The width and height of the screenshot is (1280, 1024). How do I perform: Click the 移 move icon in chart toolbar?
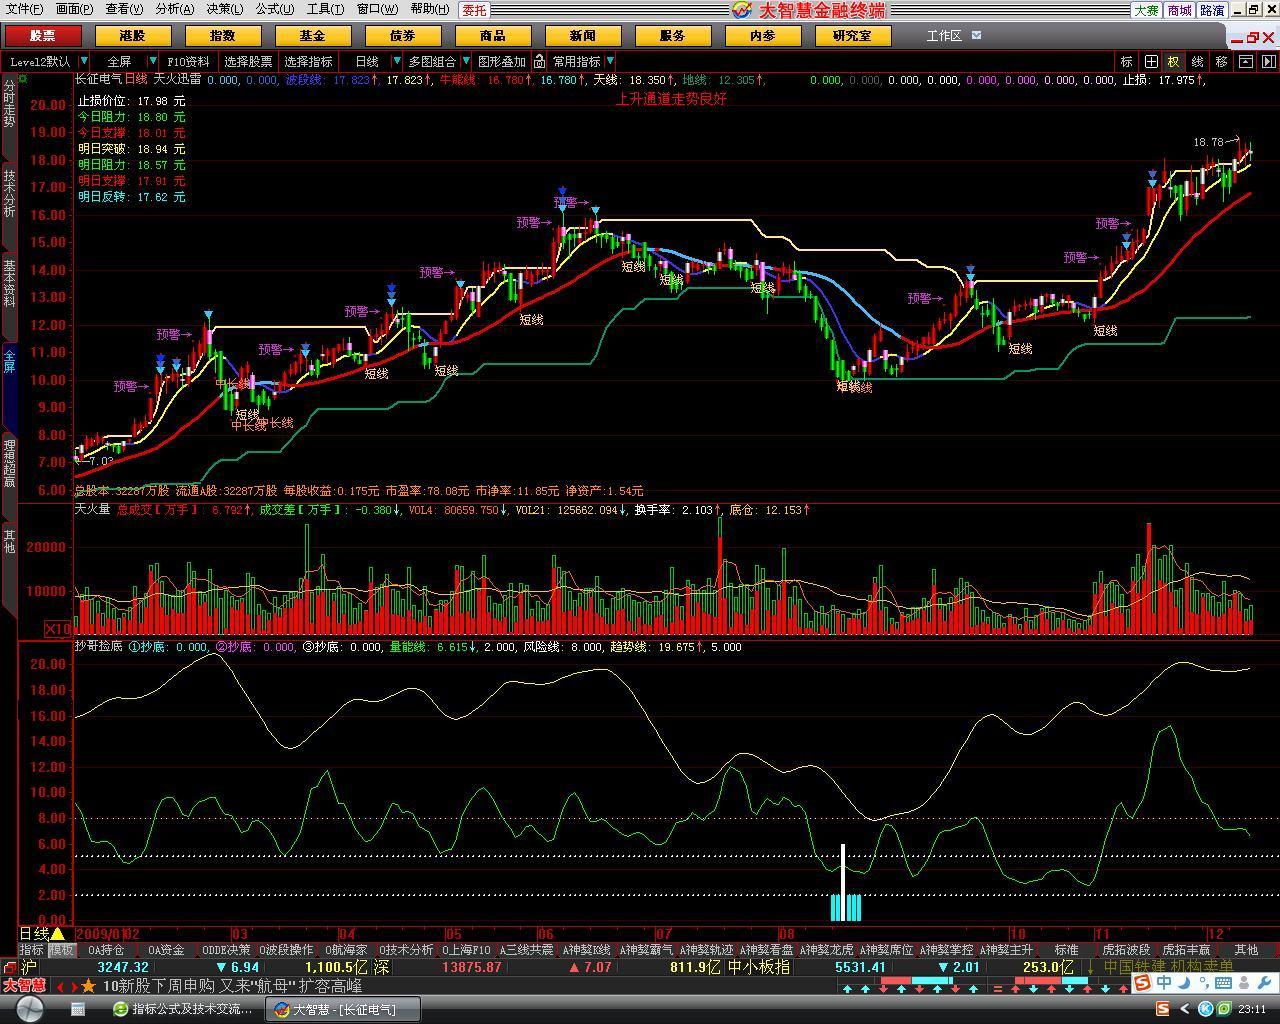(1221, 61)
